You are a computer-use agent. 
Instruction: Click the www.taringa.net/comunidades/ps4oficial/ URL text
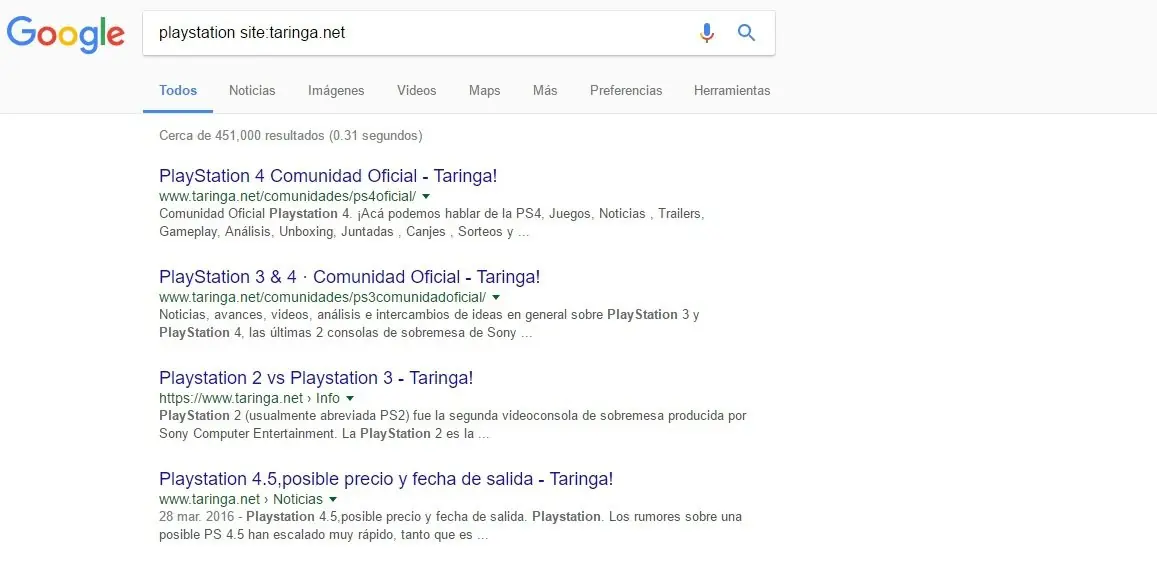coord(288,196)
